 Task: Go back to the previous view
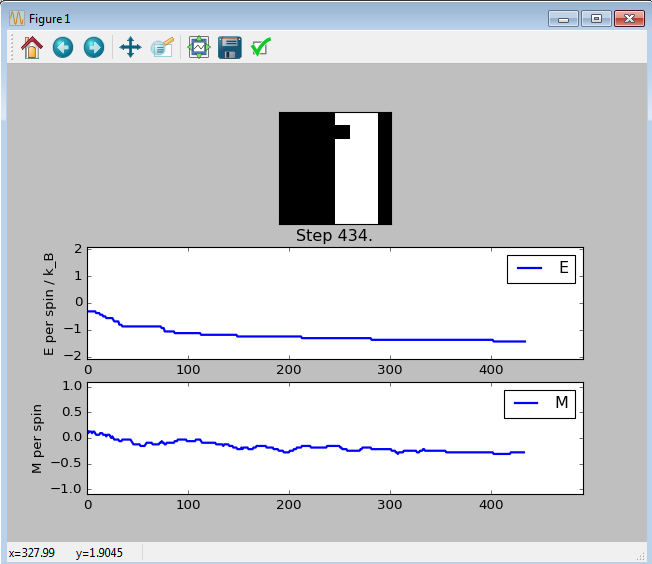point(63,47)
